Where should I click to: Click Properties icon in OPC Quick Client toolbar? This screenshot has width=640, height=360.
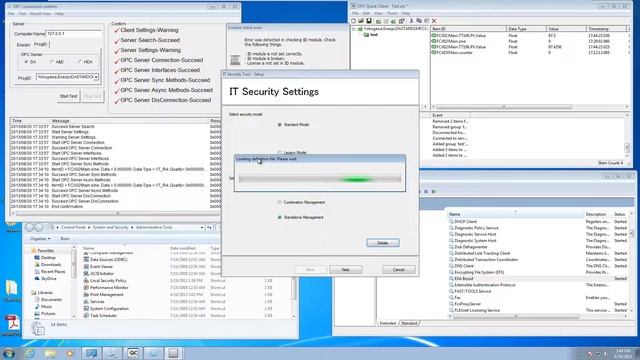pyautogui.click(x=402, y=21)
